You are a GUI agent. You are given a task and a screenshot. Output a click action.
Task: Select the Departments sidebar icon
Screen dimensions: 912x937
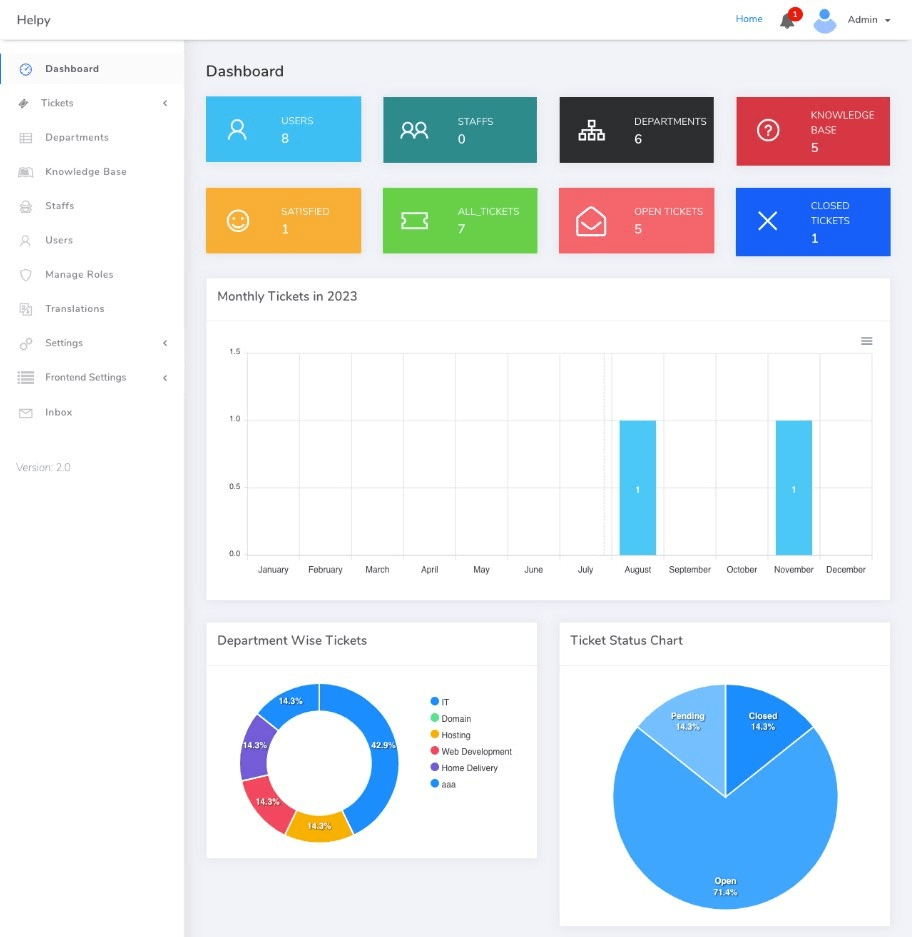26,137
